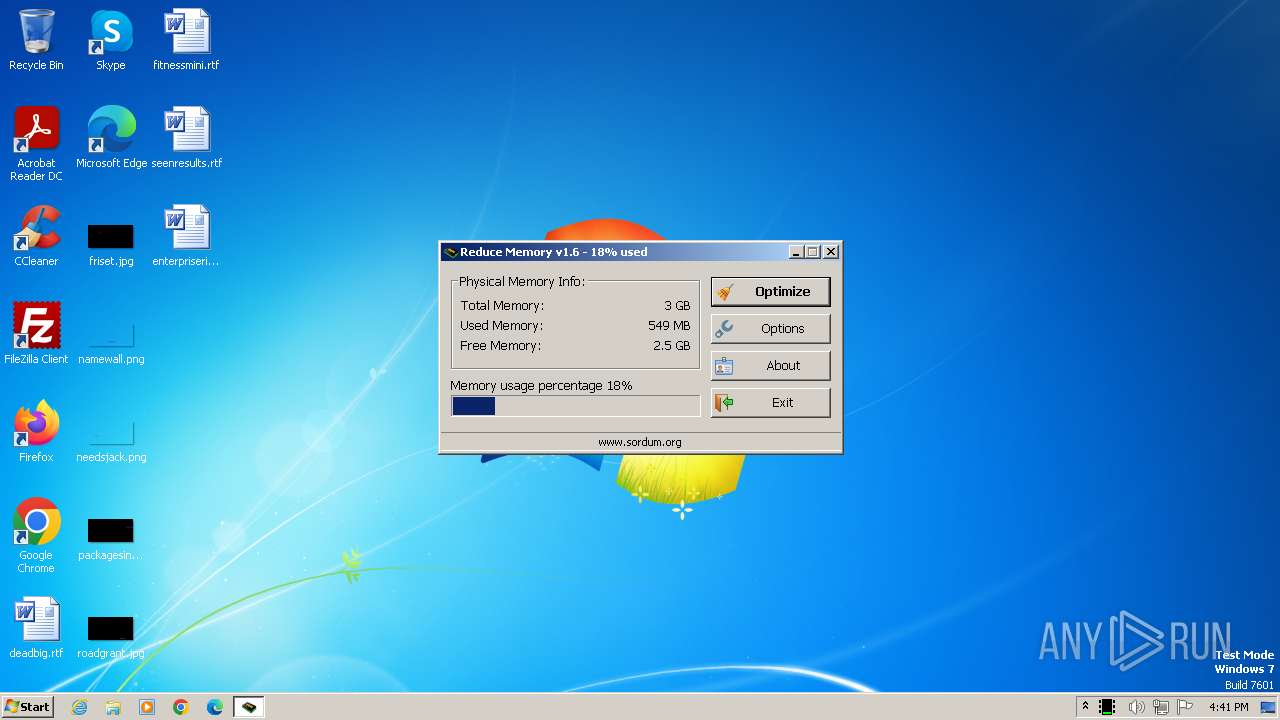Image resolution: width=1280 pixels, height=720 pixels.
Task: Select the packagesin... image file
Action: pyautogui.click(x=111, y=539)
